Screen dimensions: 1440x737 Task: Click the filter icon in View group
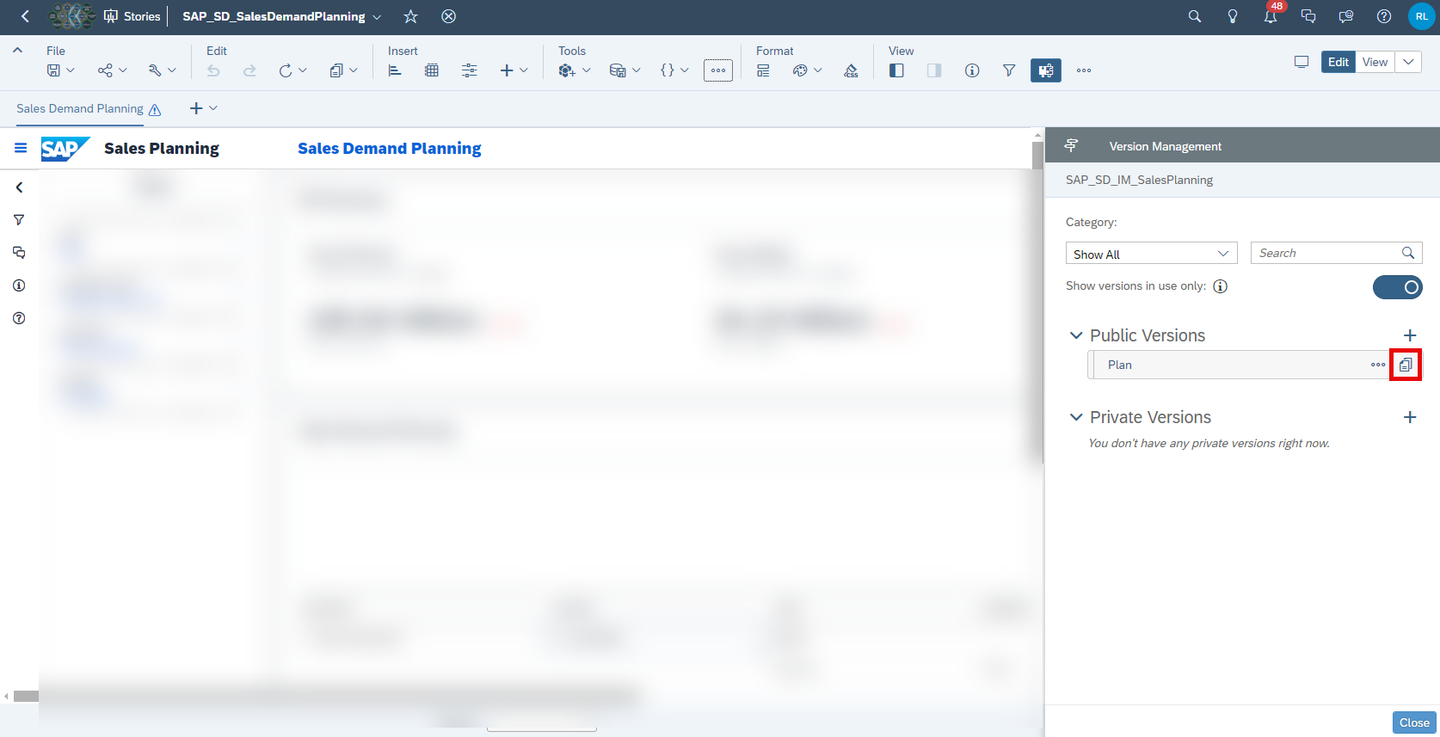[1009, 70]
